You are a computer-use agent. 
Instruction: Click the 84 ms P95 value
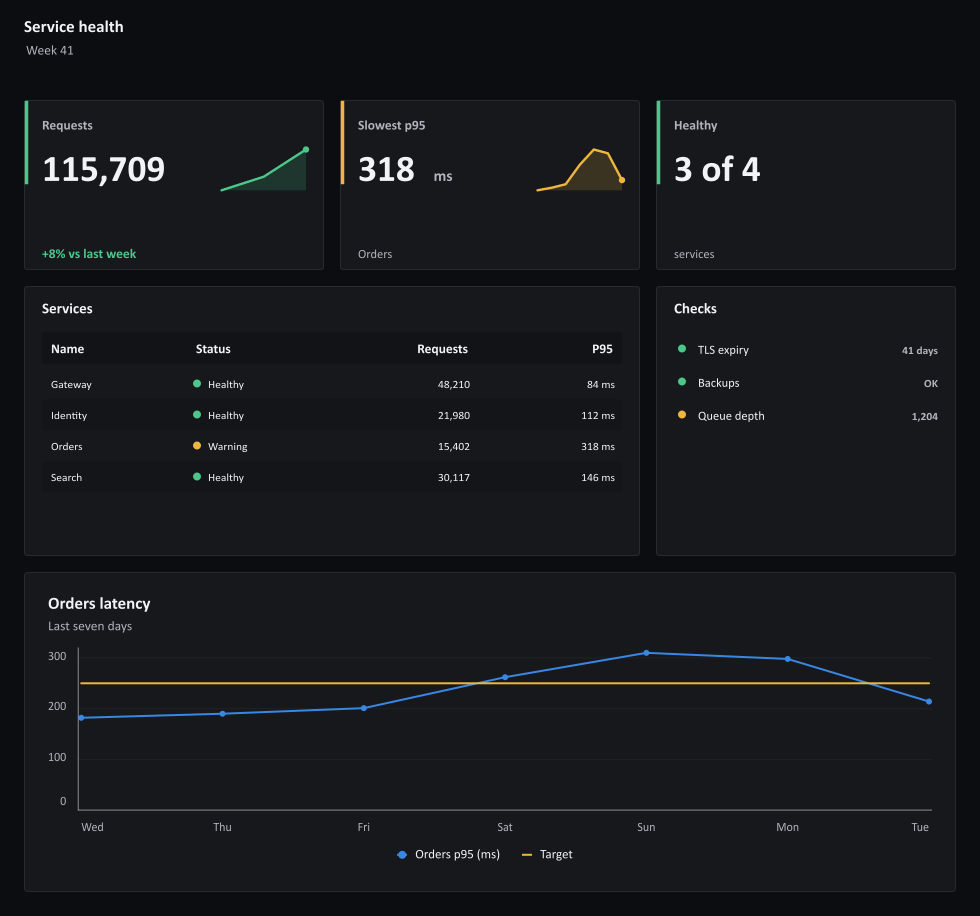coord(601,384)
